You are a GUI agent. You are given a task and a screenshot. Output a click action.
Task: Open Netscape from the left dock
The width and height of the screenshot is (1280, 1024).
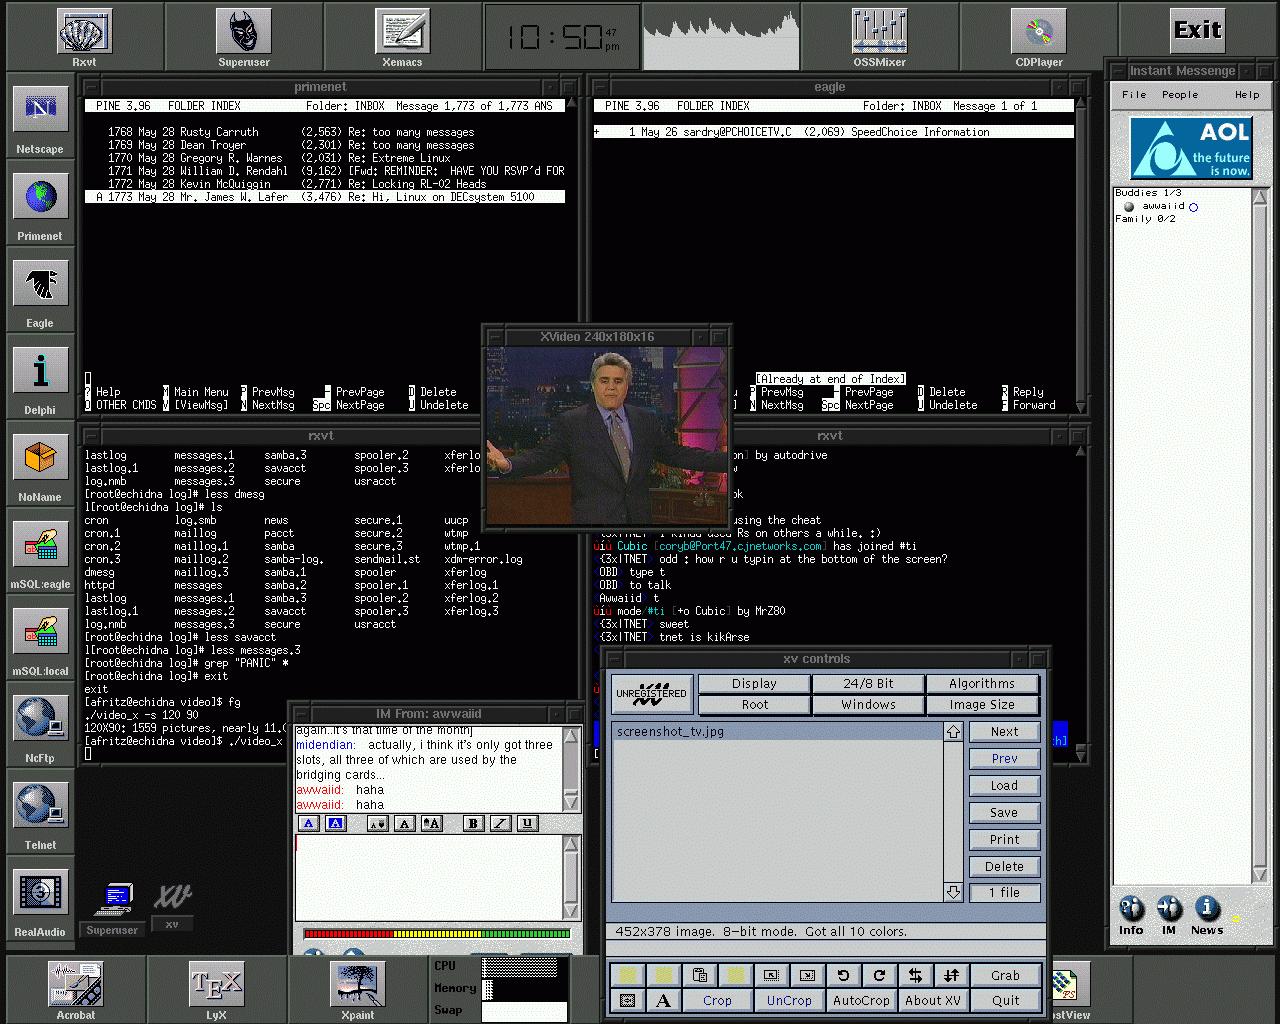(x=40, y=110)
